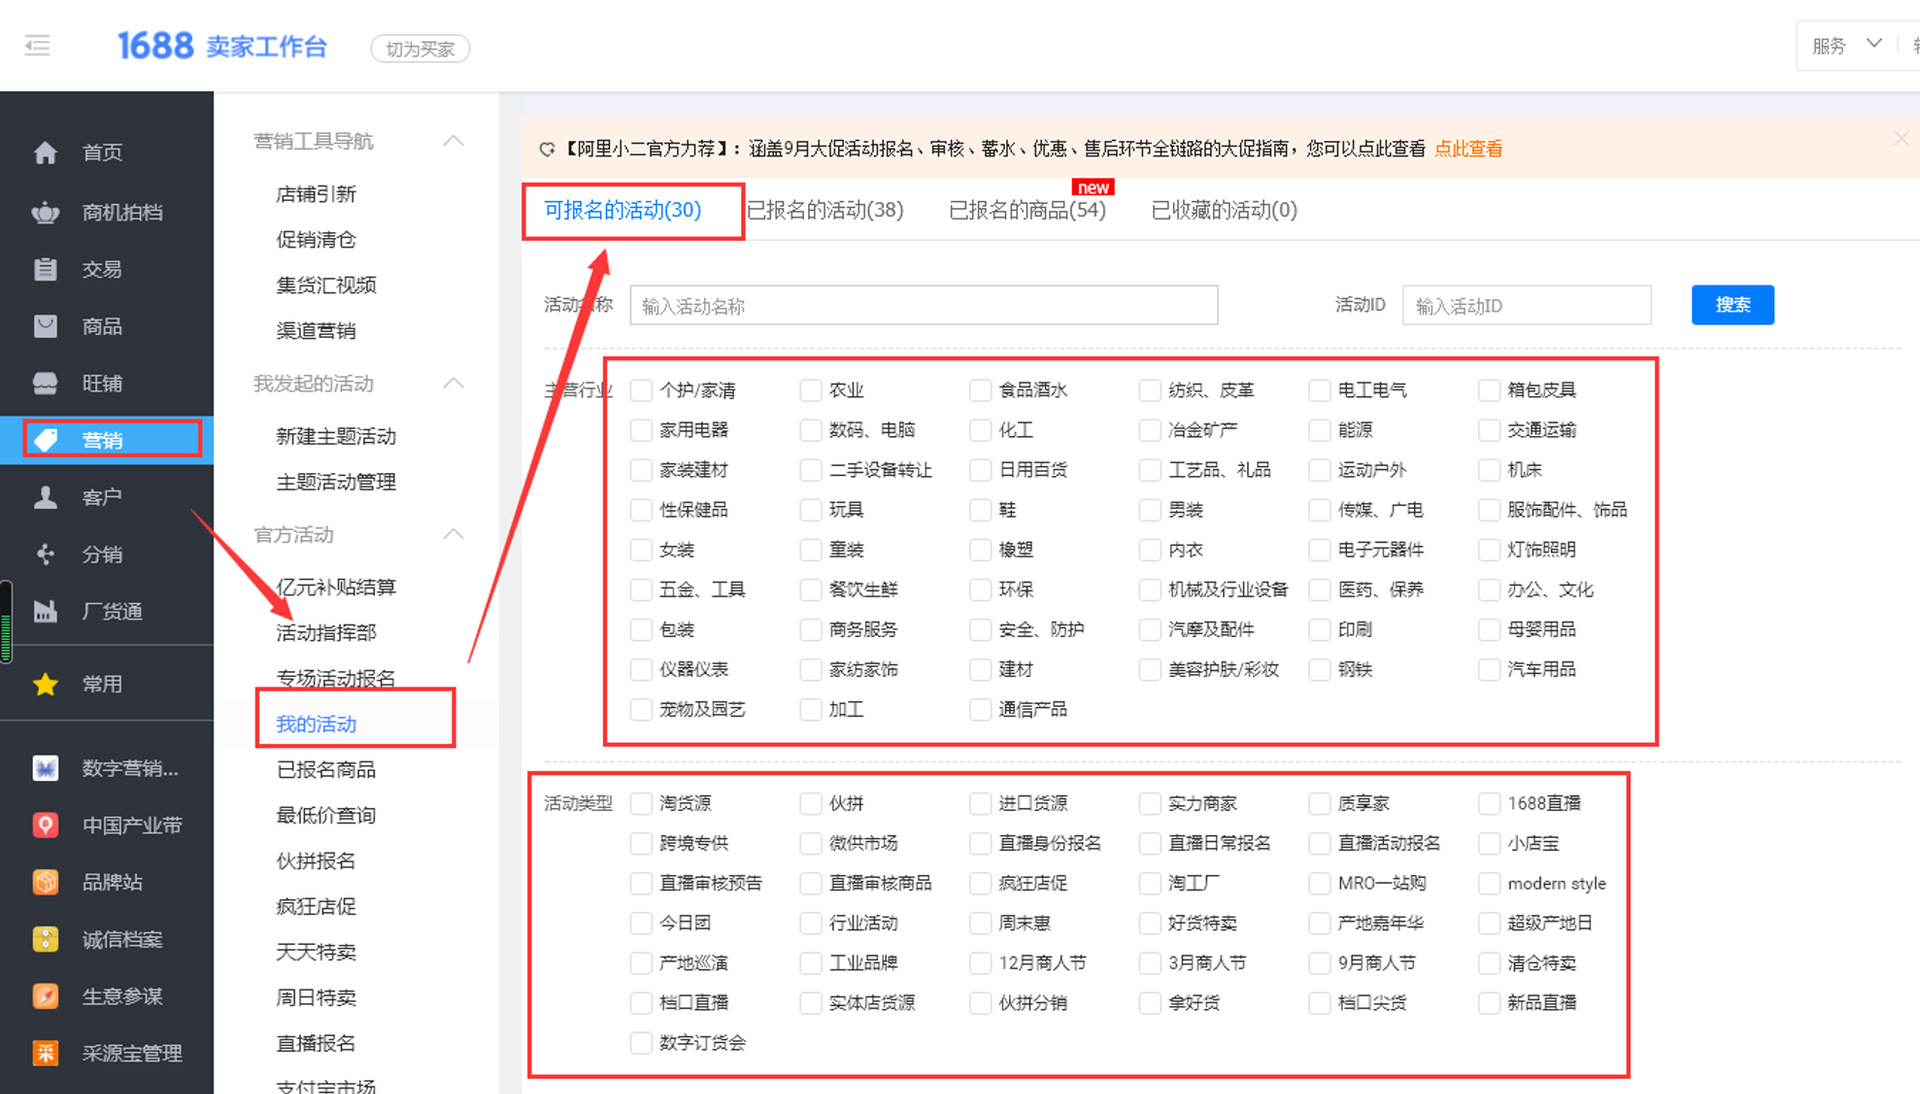Click the 厂货通 factory icon
This screenshot has height=1094, width=1920.
(x=45, y=611)
